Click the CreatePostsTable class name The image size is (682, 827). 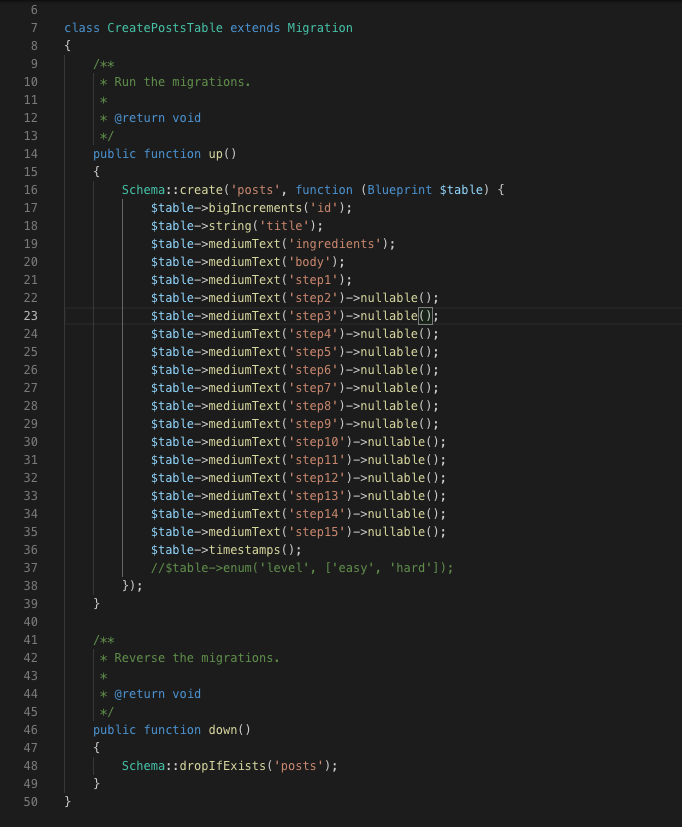pos(165,28)
